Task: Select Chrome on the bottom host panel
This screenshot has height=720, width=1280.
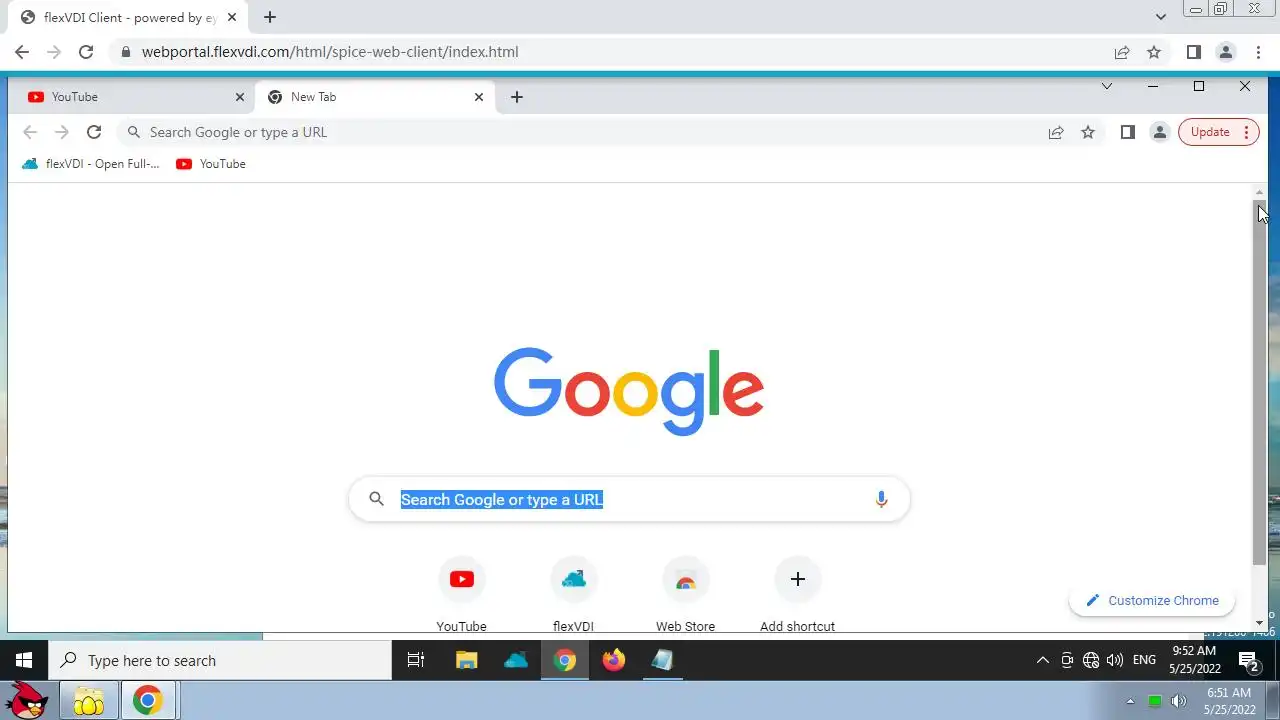Action: point(148,701)
